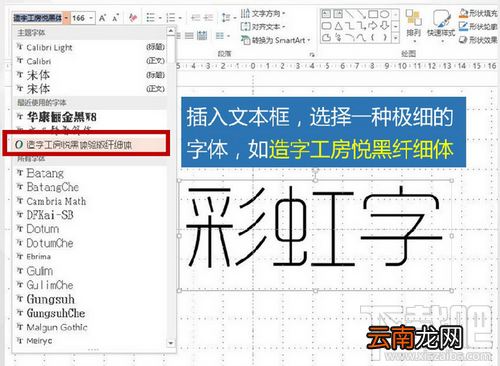This screenshot has height=366, width=500.
Task: Select the oval shape
Action: (x=385, y=14)
